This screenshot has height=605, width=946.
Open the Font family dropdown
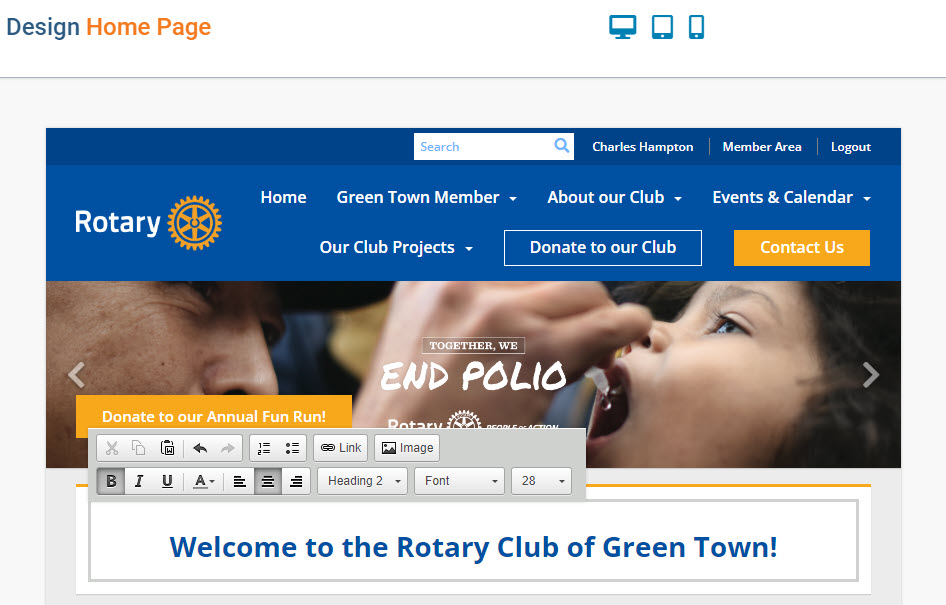pyautogui.click(x=459, y=481)
